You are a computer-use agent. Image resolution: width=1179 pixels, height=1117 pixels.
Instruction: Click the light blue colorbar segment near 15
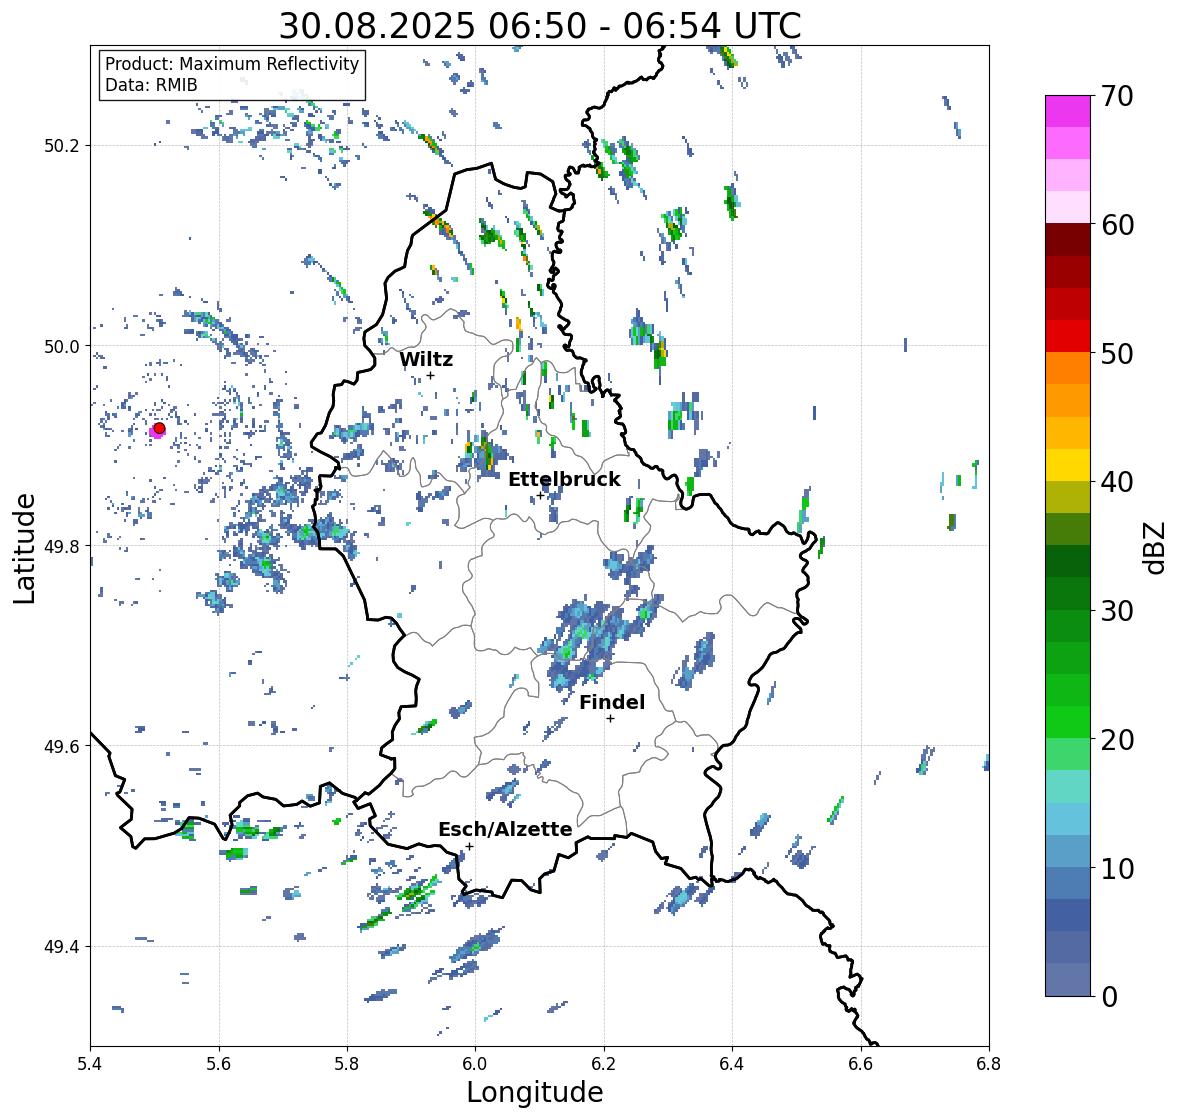[1068, 819]
